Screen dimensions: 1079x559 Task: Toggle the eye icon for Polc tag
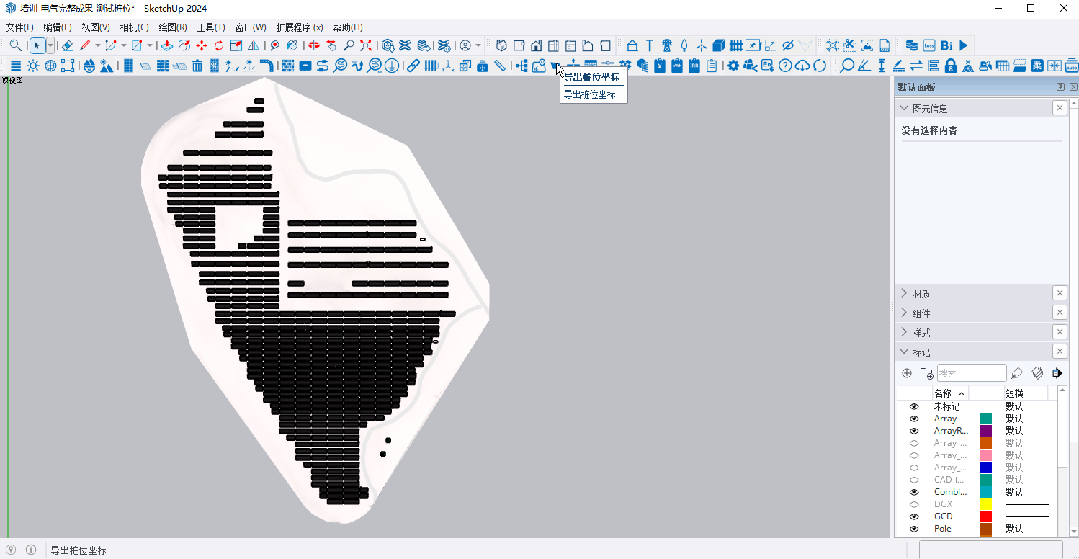(913, 528)
